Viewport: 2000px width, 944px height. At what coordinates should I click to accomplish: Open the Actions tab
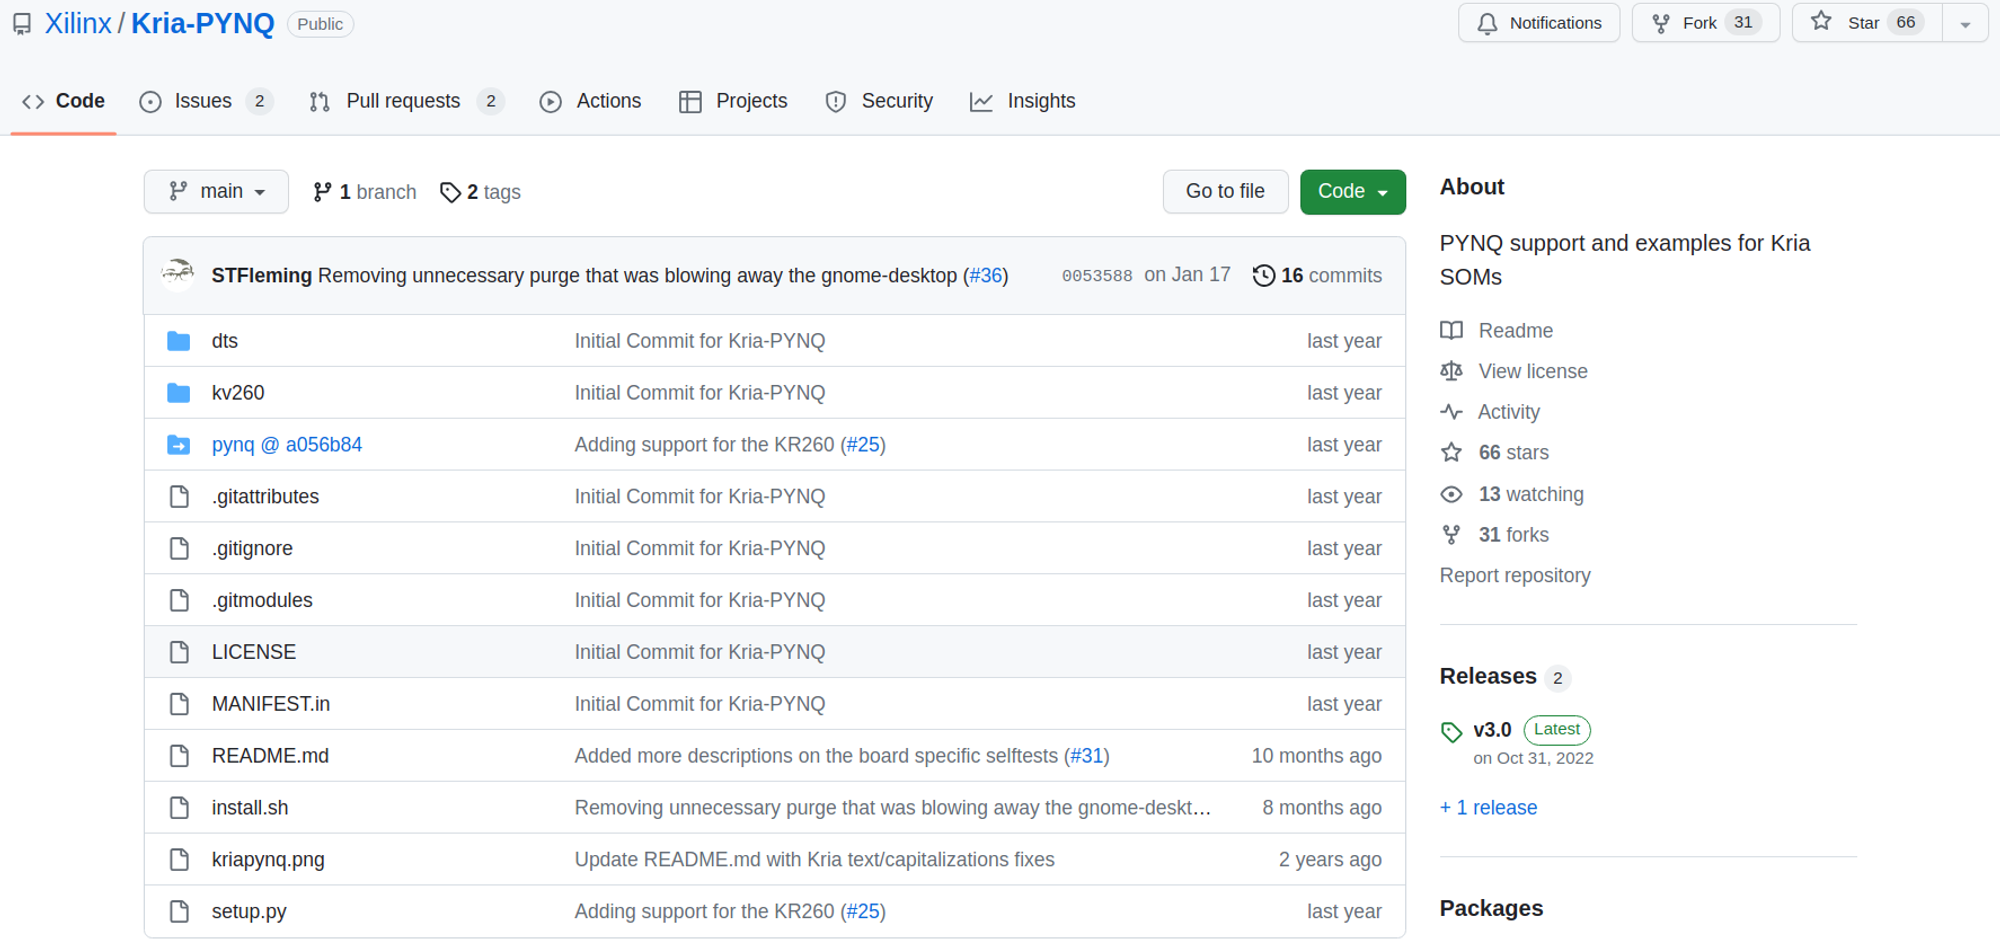591,101
